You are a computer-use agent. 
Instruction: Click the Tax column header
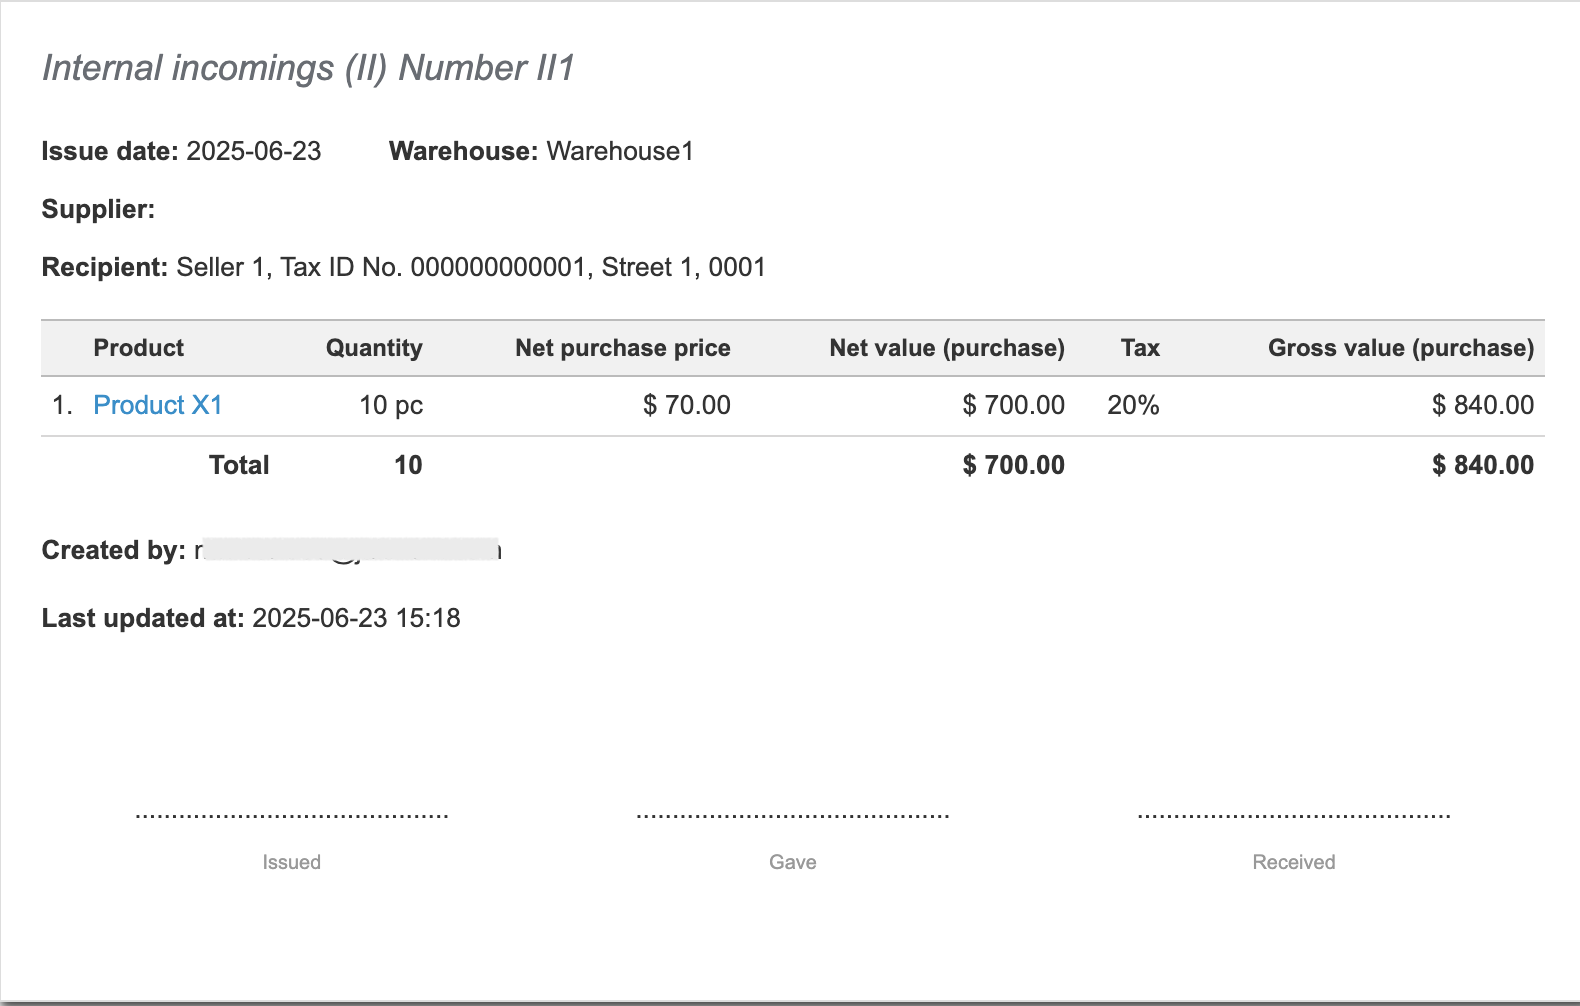[x=1139, y=348]
